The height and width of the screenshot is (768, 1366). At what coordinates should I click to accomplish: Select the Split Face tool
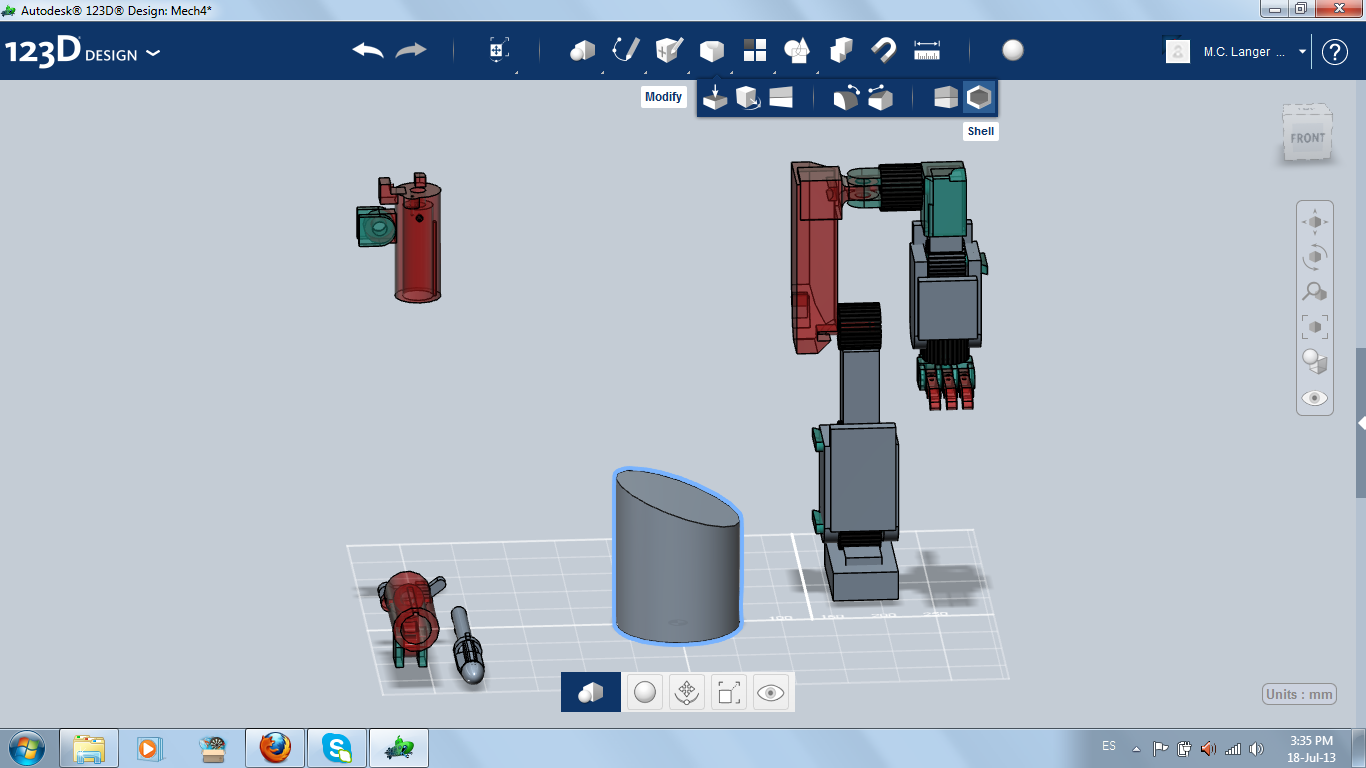pos(781,98)
